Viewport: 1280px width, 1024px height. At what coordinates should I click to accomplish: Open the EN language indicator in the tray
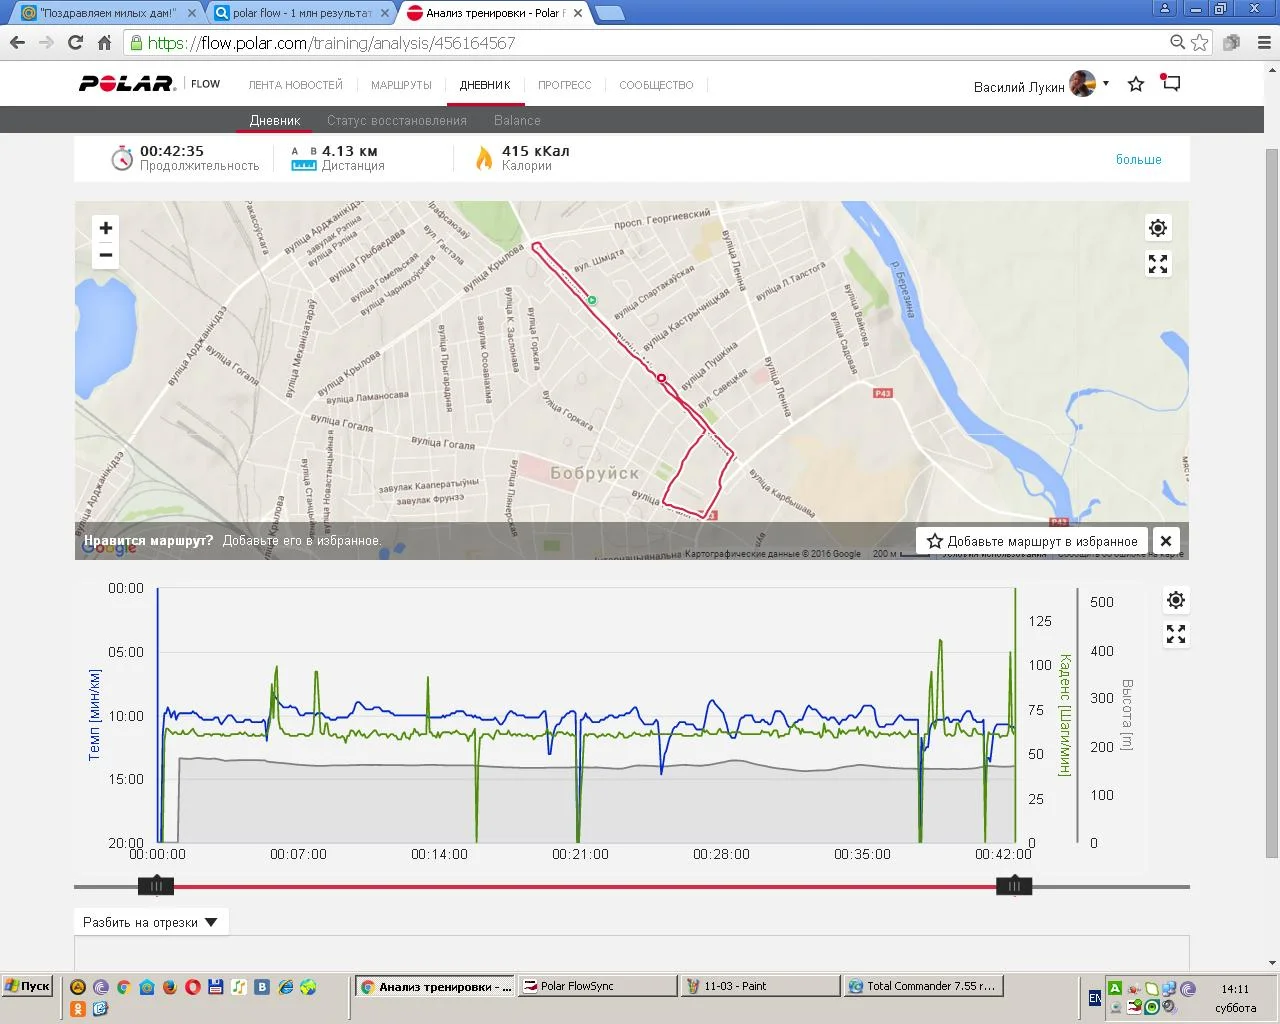[1095, 998]
